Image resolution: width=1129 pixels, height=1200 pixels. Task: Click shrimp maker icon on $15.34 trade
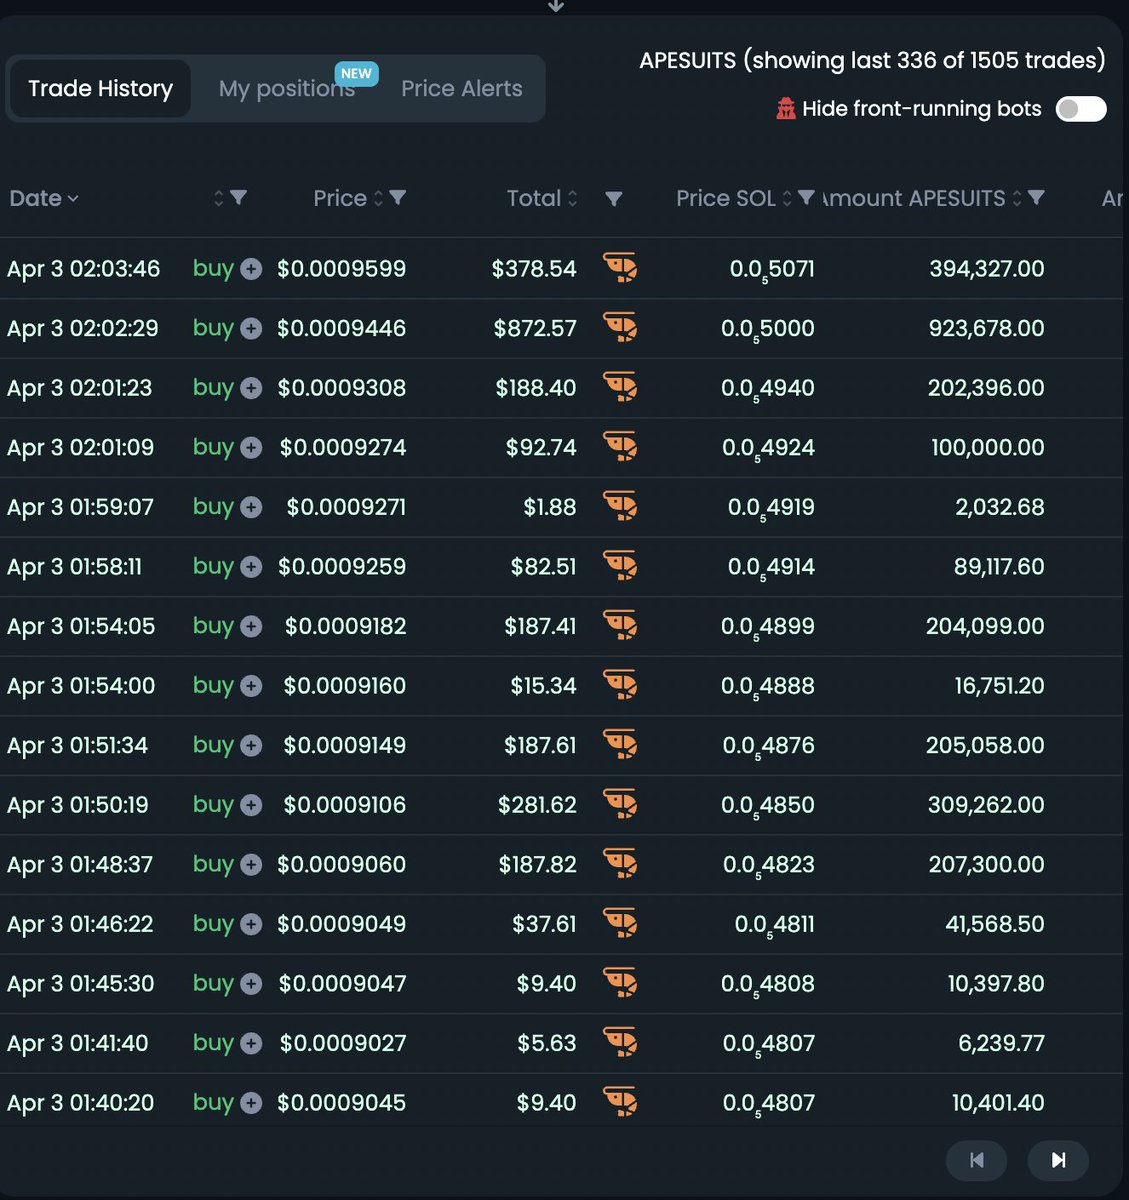click(x=620, y=685)
